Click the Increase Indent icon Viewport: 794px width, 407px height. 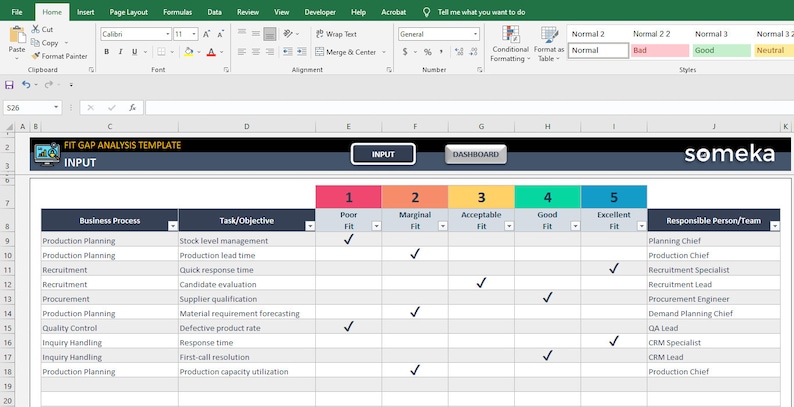[302, 52]
